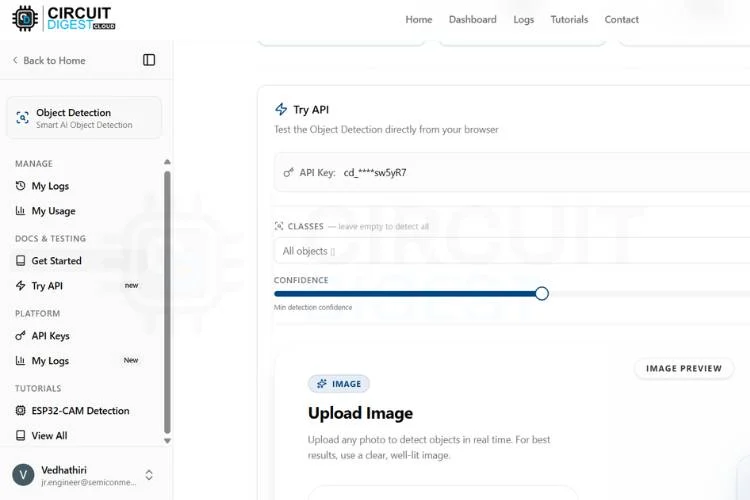Screen dimensions: 750x500
Task: Click the sparkle icon in IMAGE badge
Action: pos(322,384)
